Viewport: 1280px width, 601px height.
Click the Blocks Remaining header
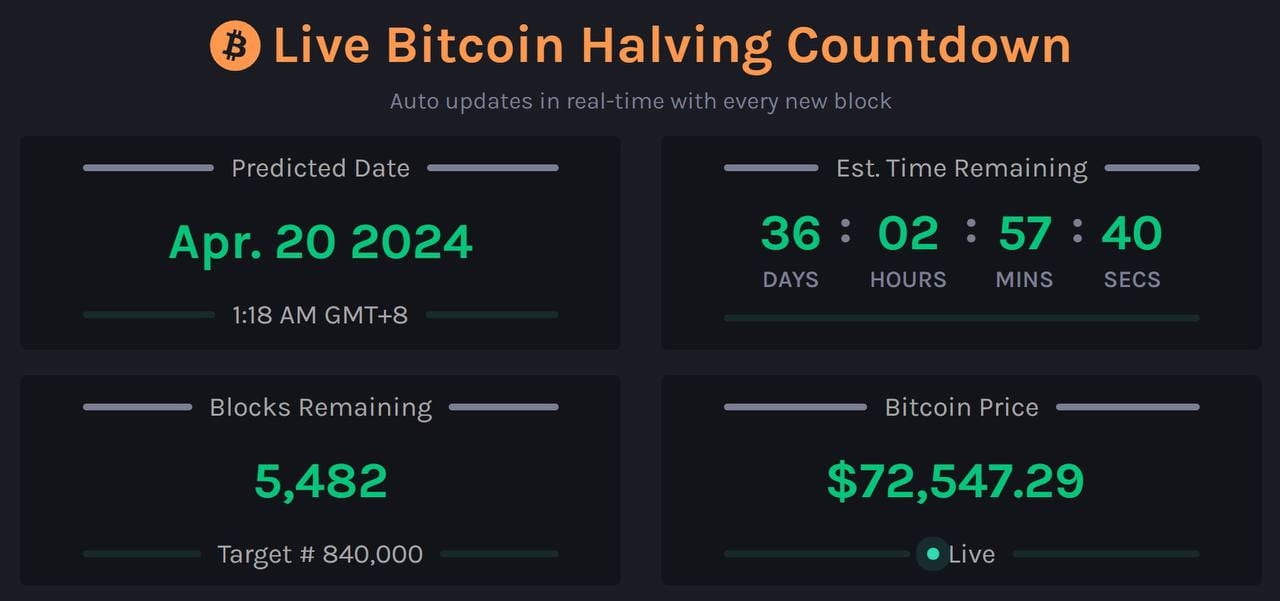pos(320,407)
